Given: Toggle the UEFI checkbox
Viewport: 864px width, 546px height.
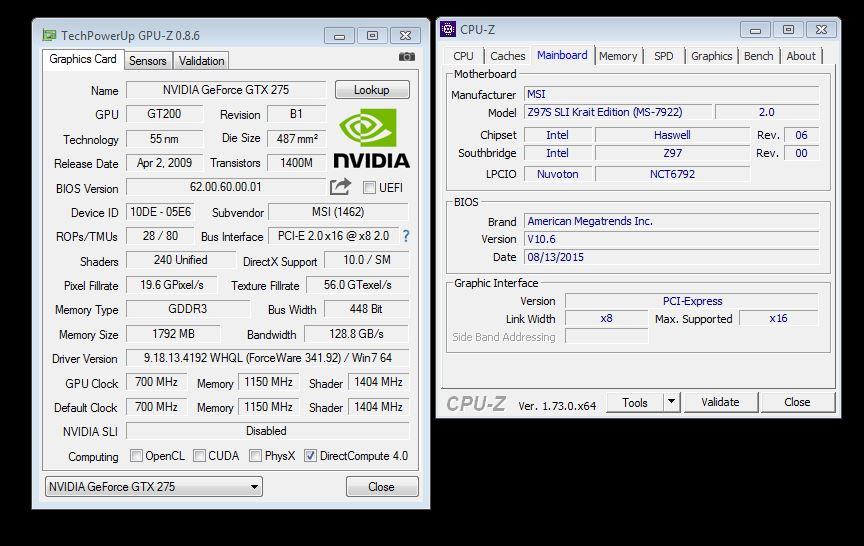Looking at the screenshot, I should click(369, 188).
